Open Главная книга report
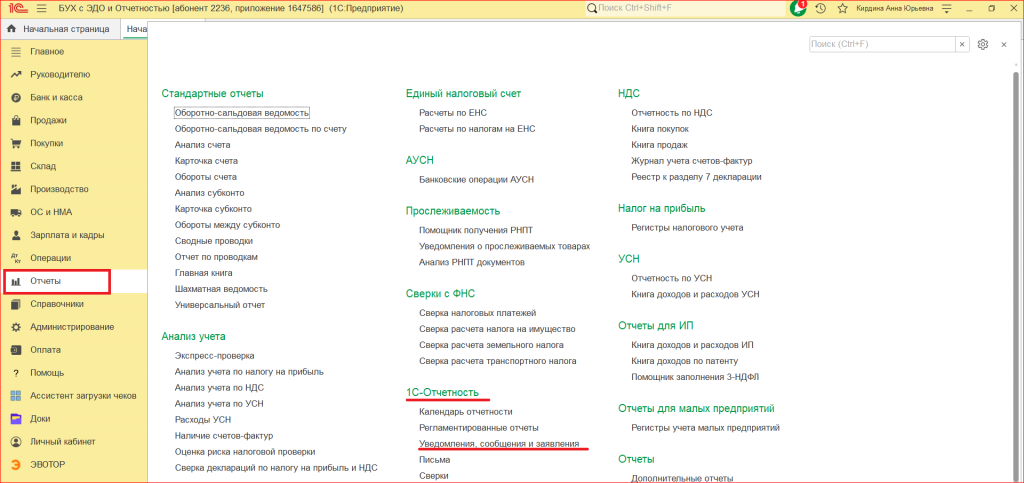The height and width of the screenshot is (483, 1024). [x=204, y=273]
